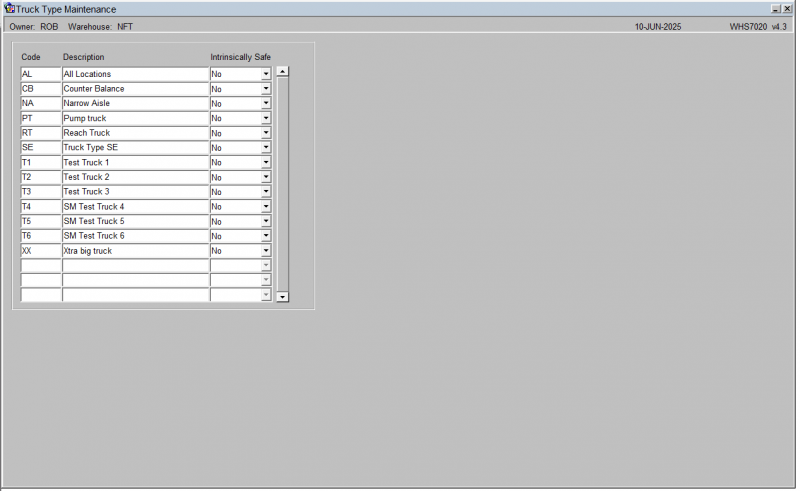Click the Pump truck description field
The width and height of the screenshot is (800, 491).
tap(135, 118)
